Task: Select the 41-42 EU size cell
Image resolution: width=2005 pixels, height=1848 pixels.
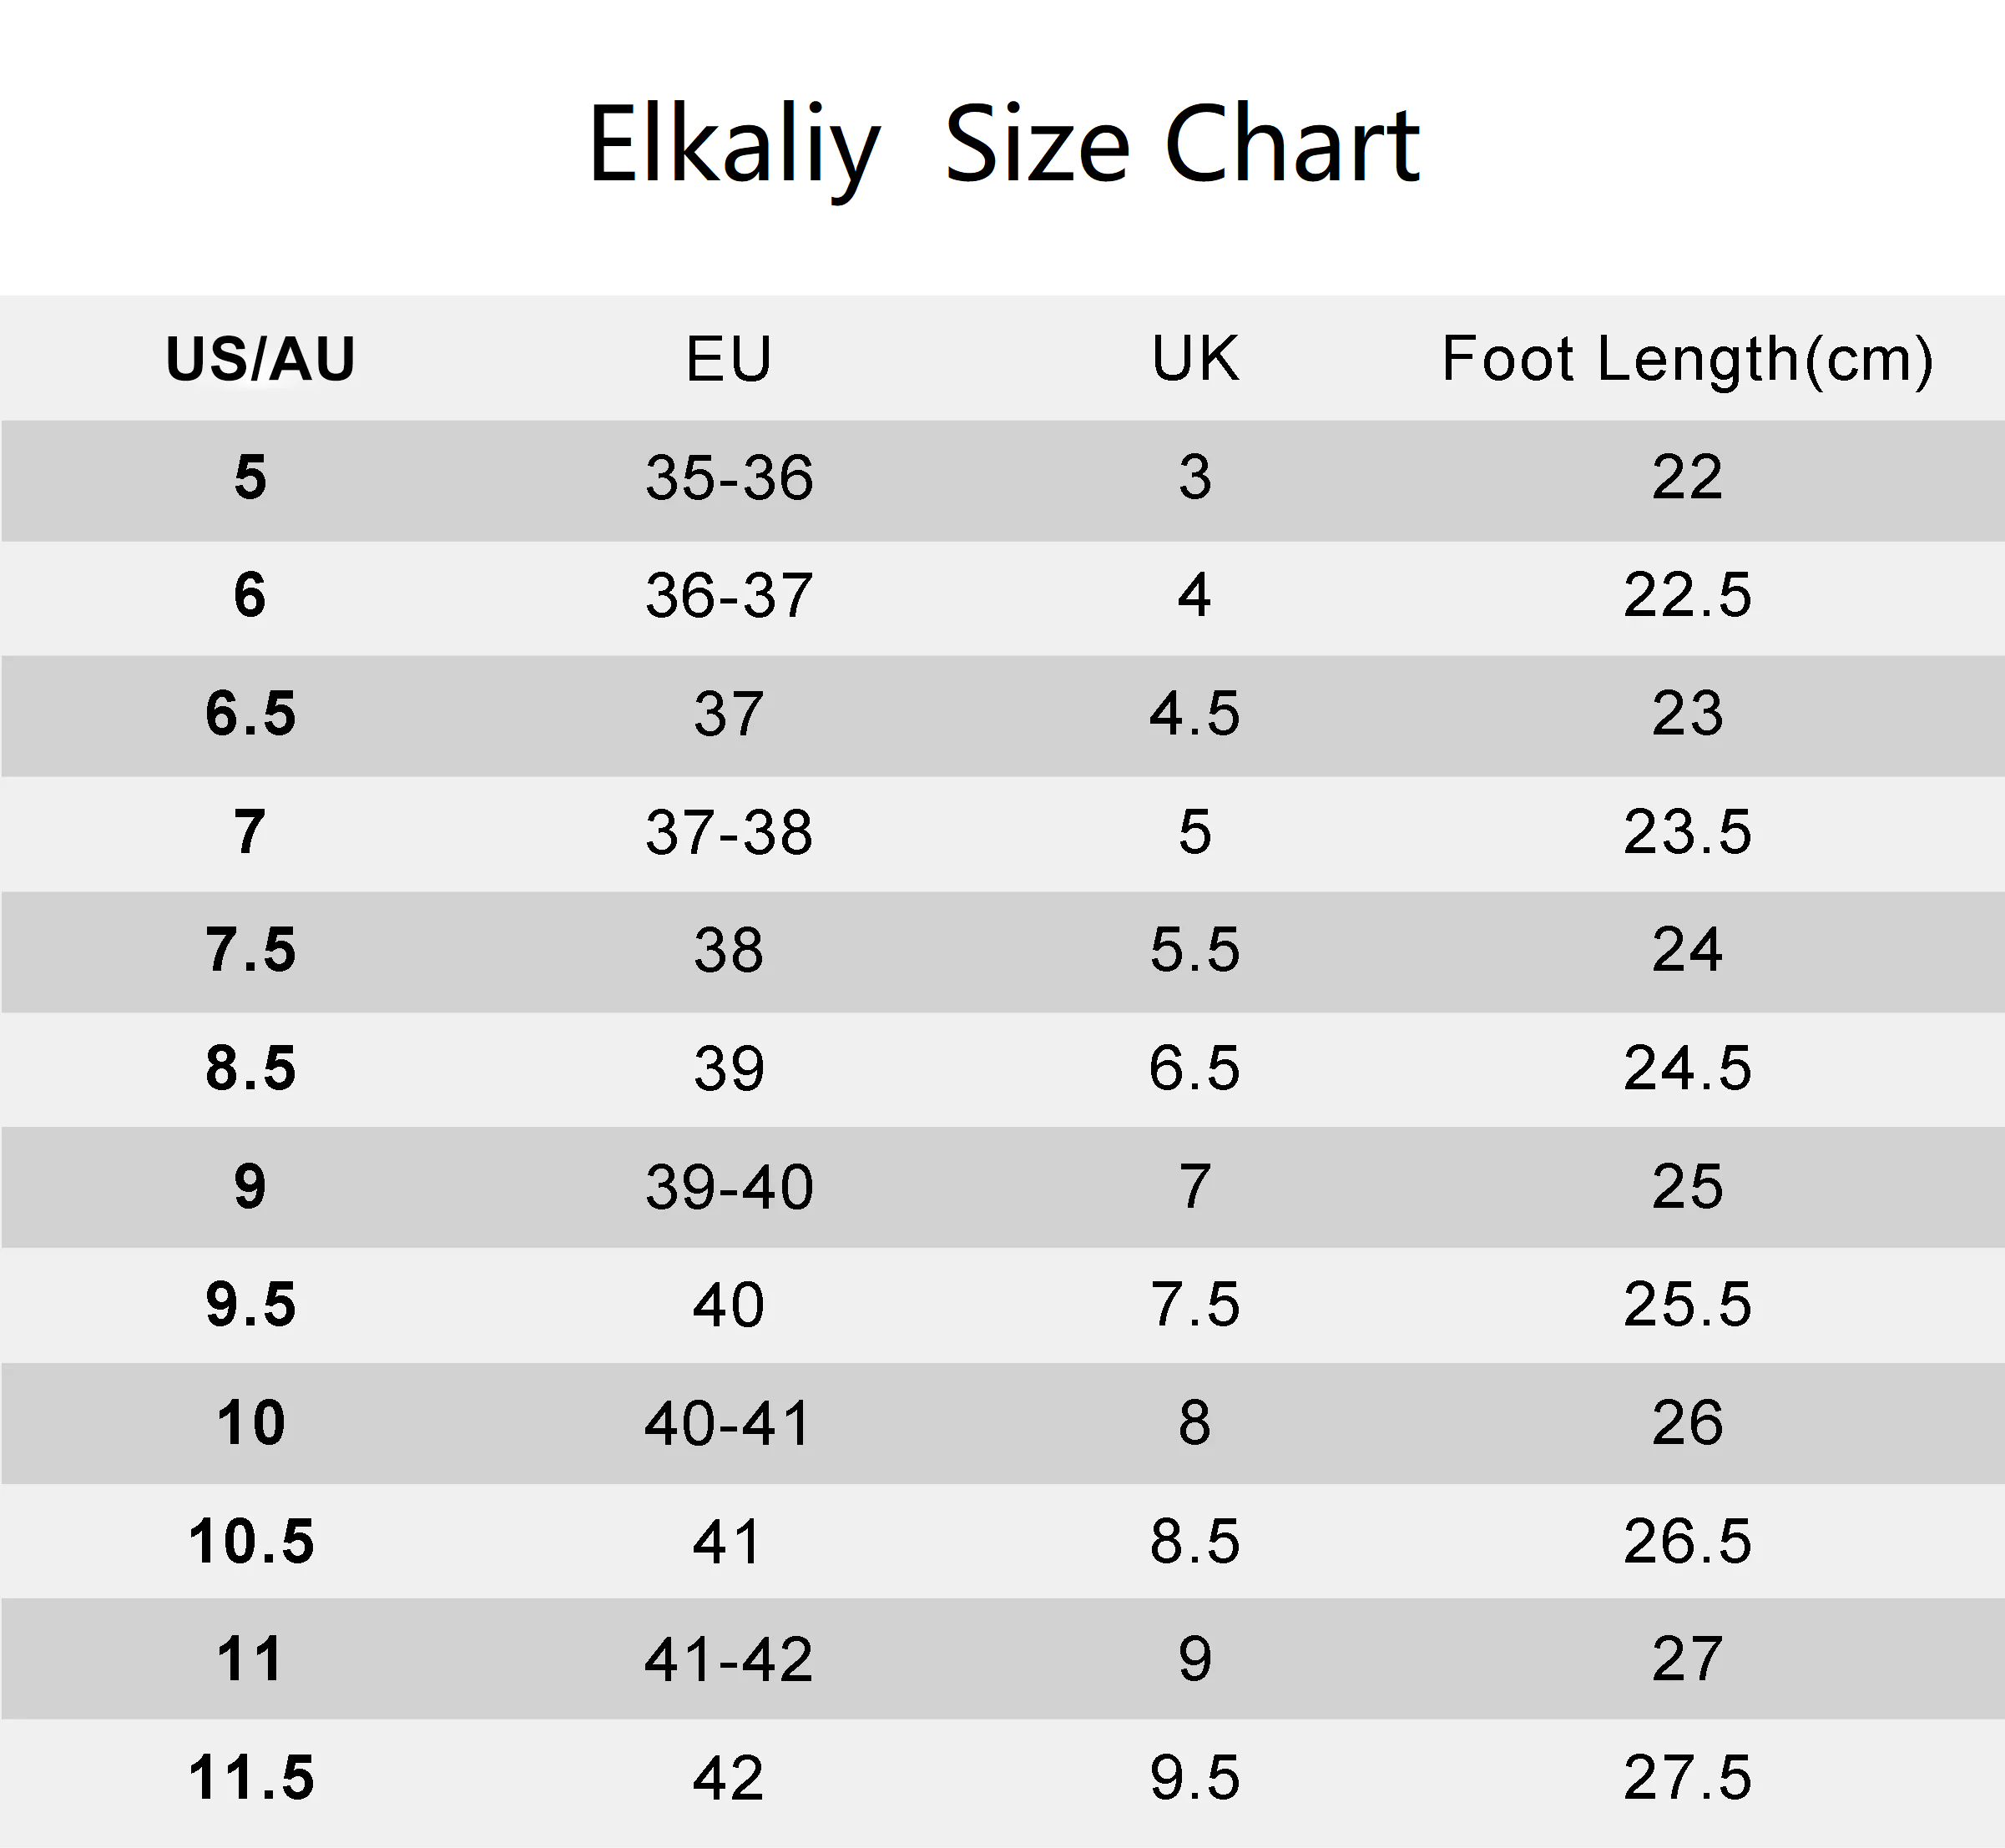Action: (x=728, y=1659)
